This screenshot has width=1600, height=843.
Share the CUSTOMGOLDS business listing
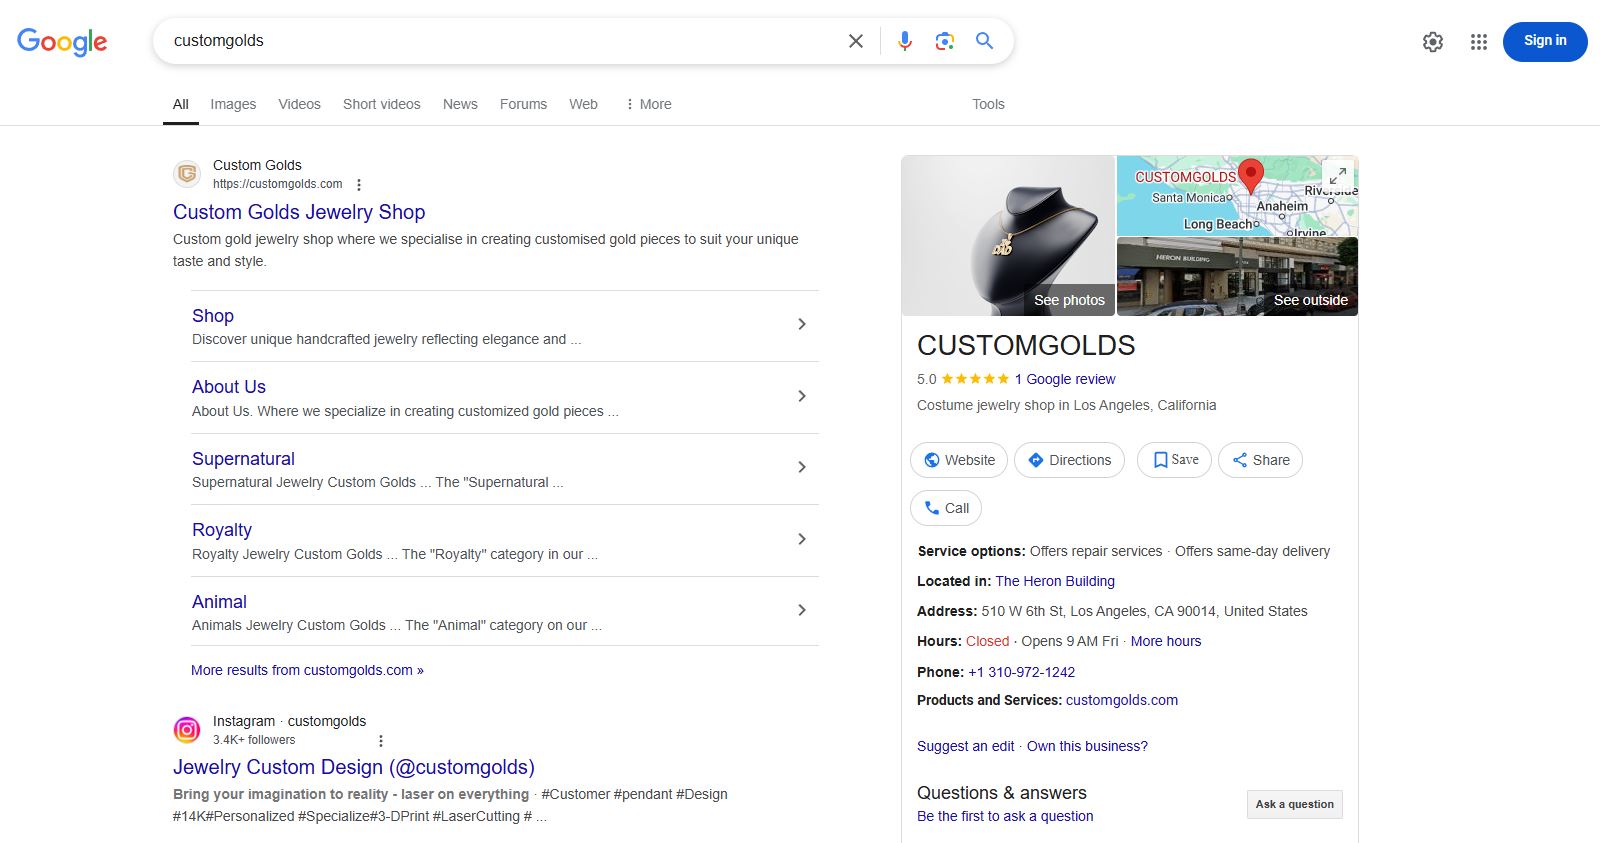(1260, 460)
